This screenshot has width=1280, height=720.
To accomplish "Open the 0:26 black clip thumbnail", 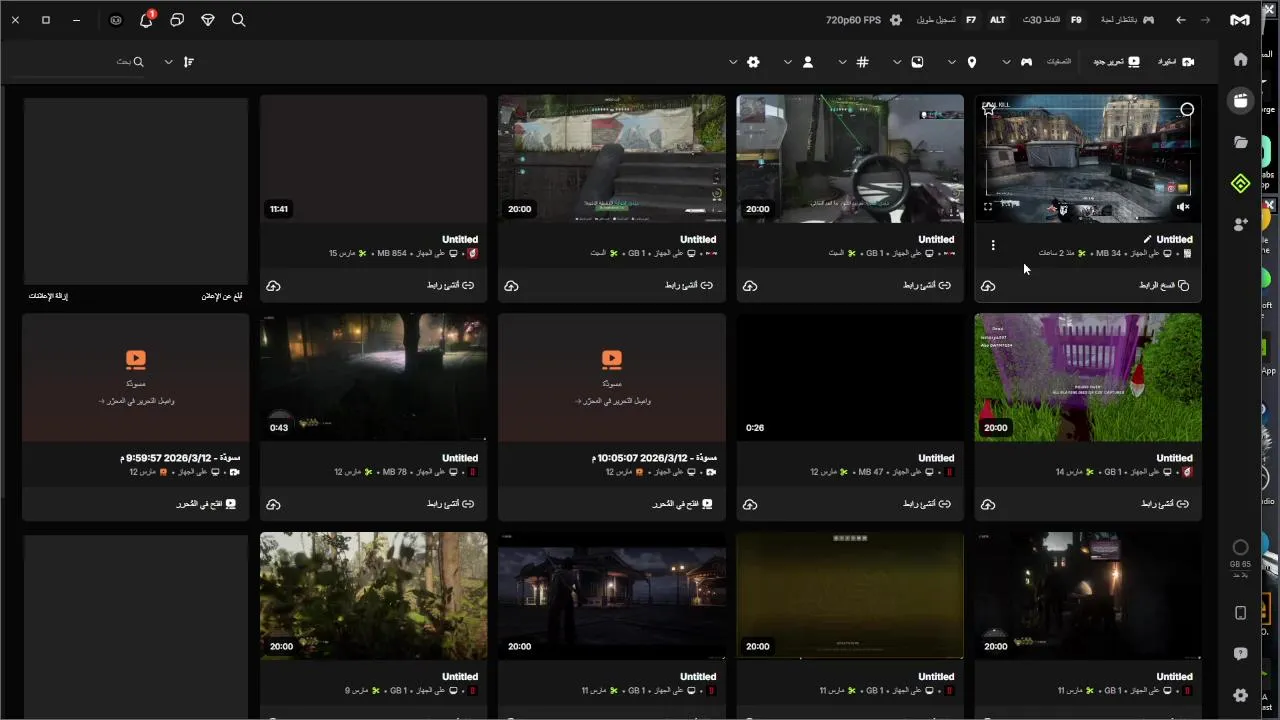I will [x=850, y=377].
